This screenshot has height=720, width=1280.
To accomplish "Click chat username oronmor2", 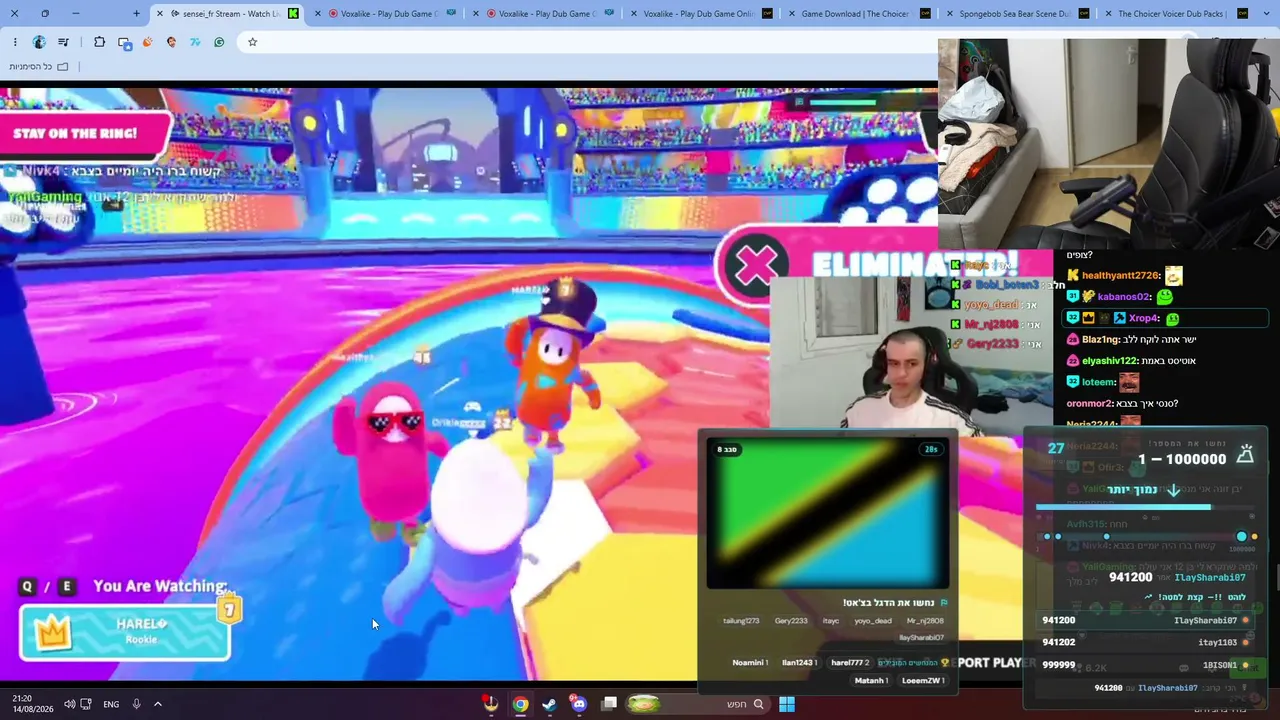I will click(x=1089, y=403).
